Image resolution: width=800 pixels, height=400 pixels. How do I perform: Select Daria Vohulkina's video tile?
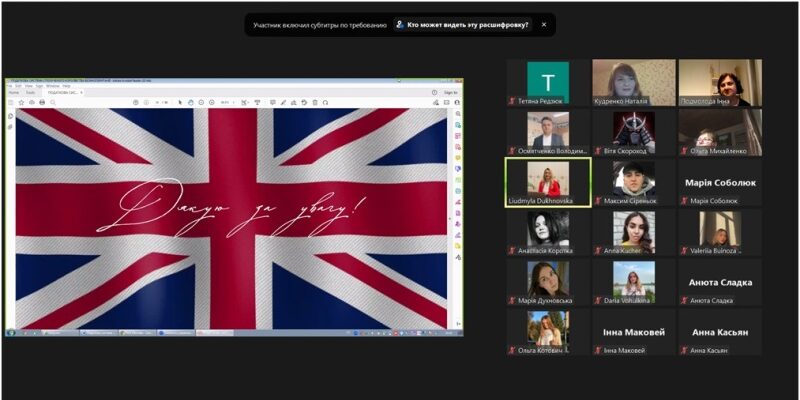pyautogui.click(x=634, y=282)
